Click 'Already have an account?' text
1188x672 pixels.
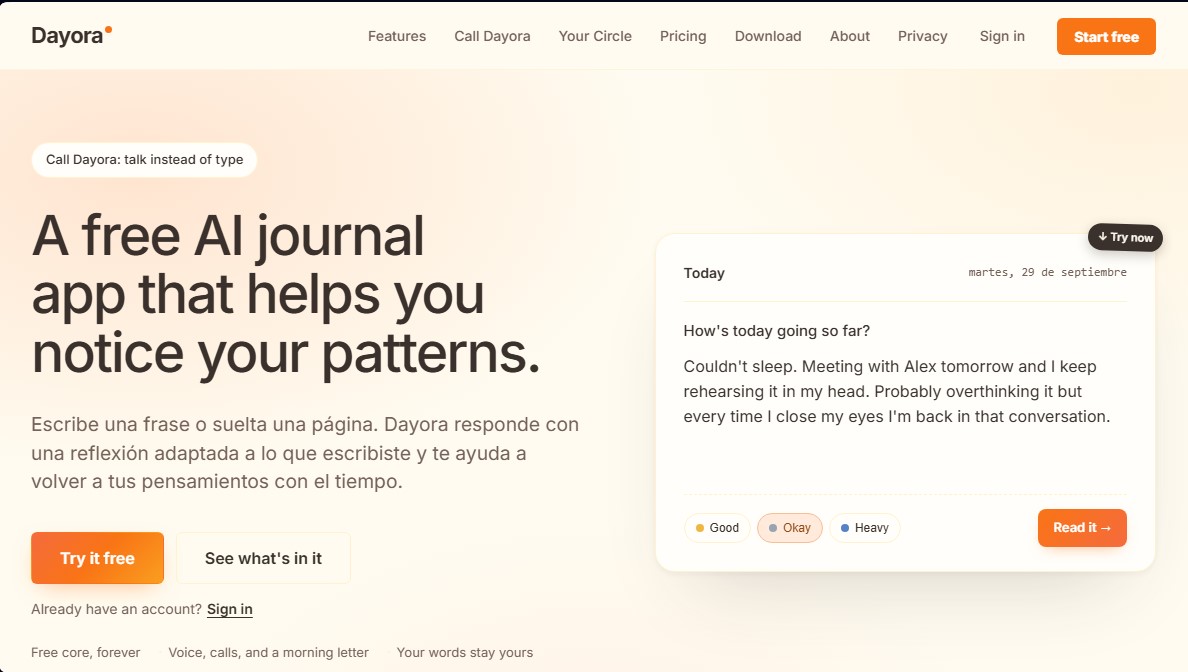coord(117,609)
